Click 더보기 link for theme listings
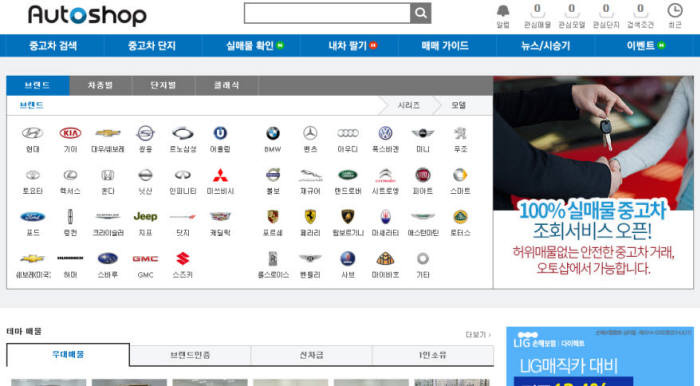The image size is (700, 386). (478, 335)
